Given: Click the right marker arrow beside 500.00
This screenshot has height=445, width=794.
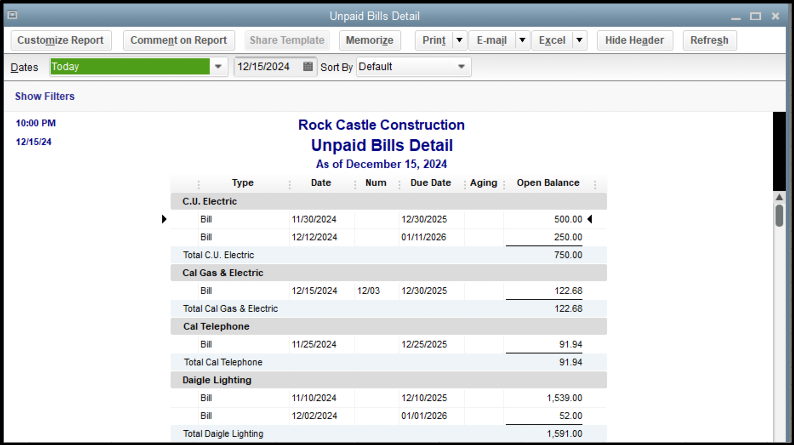Looking at the screenshot, I should [589, 219].
